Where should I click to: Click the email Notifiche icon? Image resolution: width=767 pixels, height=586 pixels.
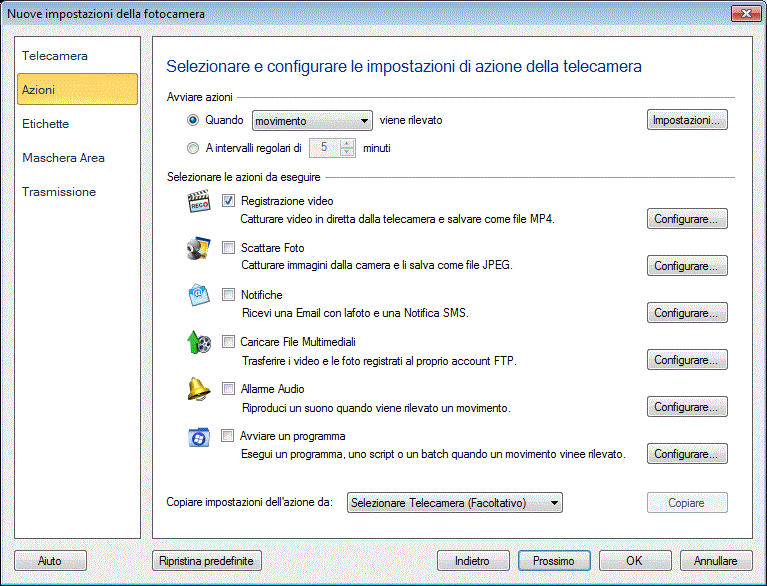coord(200,297)
